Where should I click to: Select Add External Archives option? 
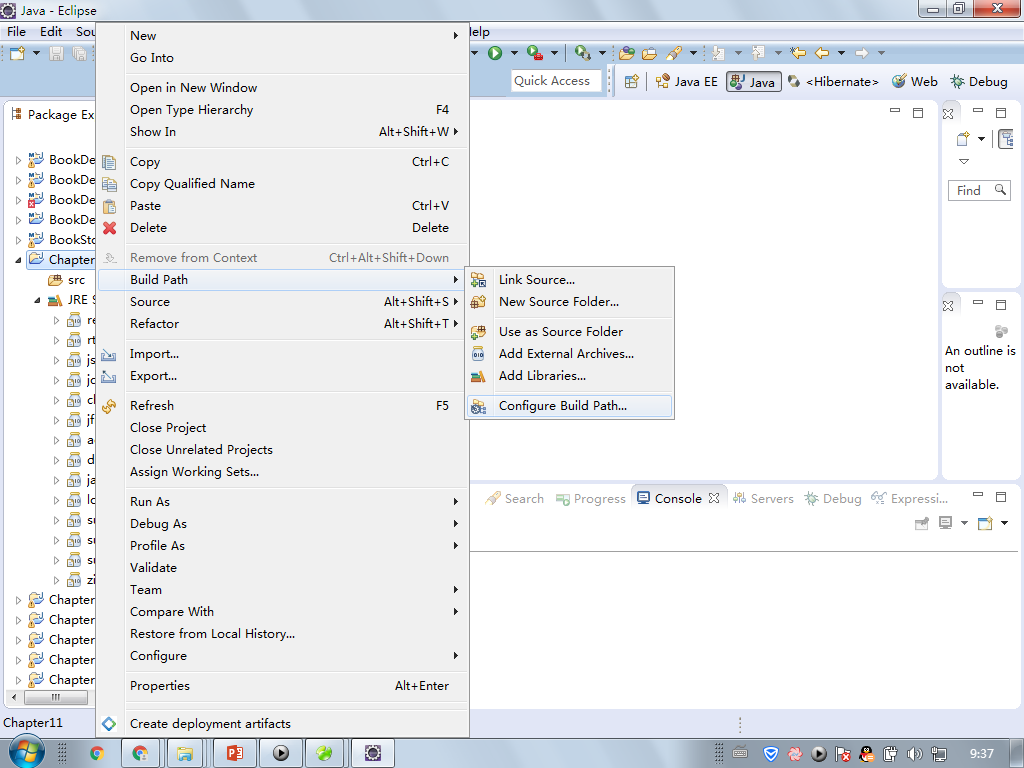pyautogui.click(x=566, y=354)
